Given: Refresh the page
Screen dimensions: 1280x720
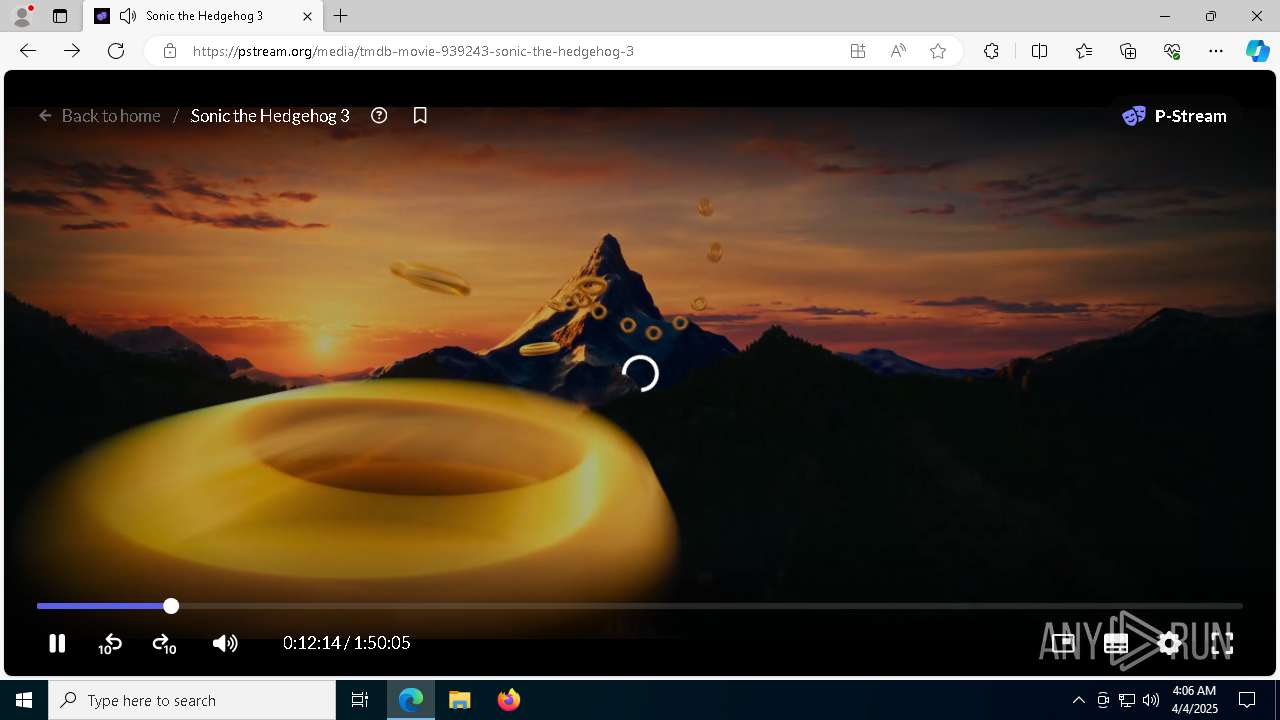Looking at the screenshot, I should (116, 51).
